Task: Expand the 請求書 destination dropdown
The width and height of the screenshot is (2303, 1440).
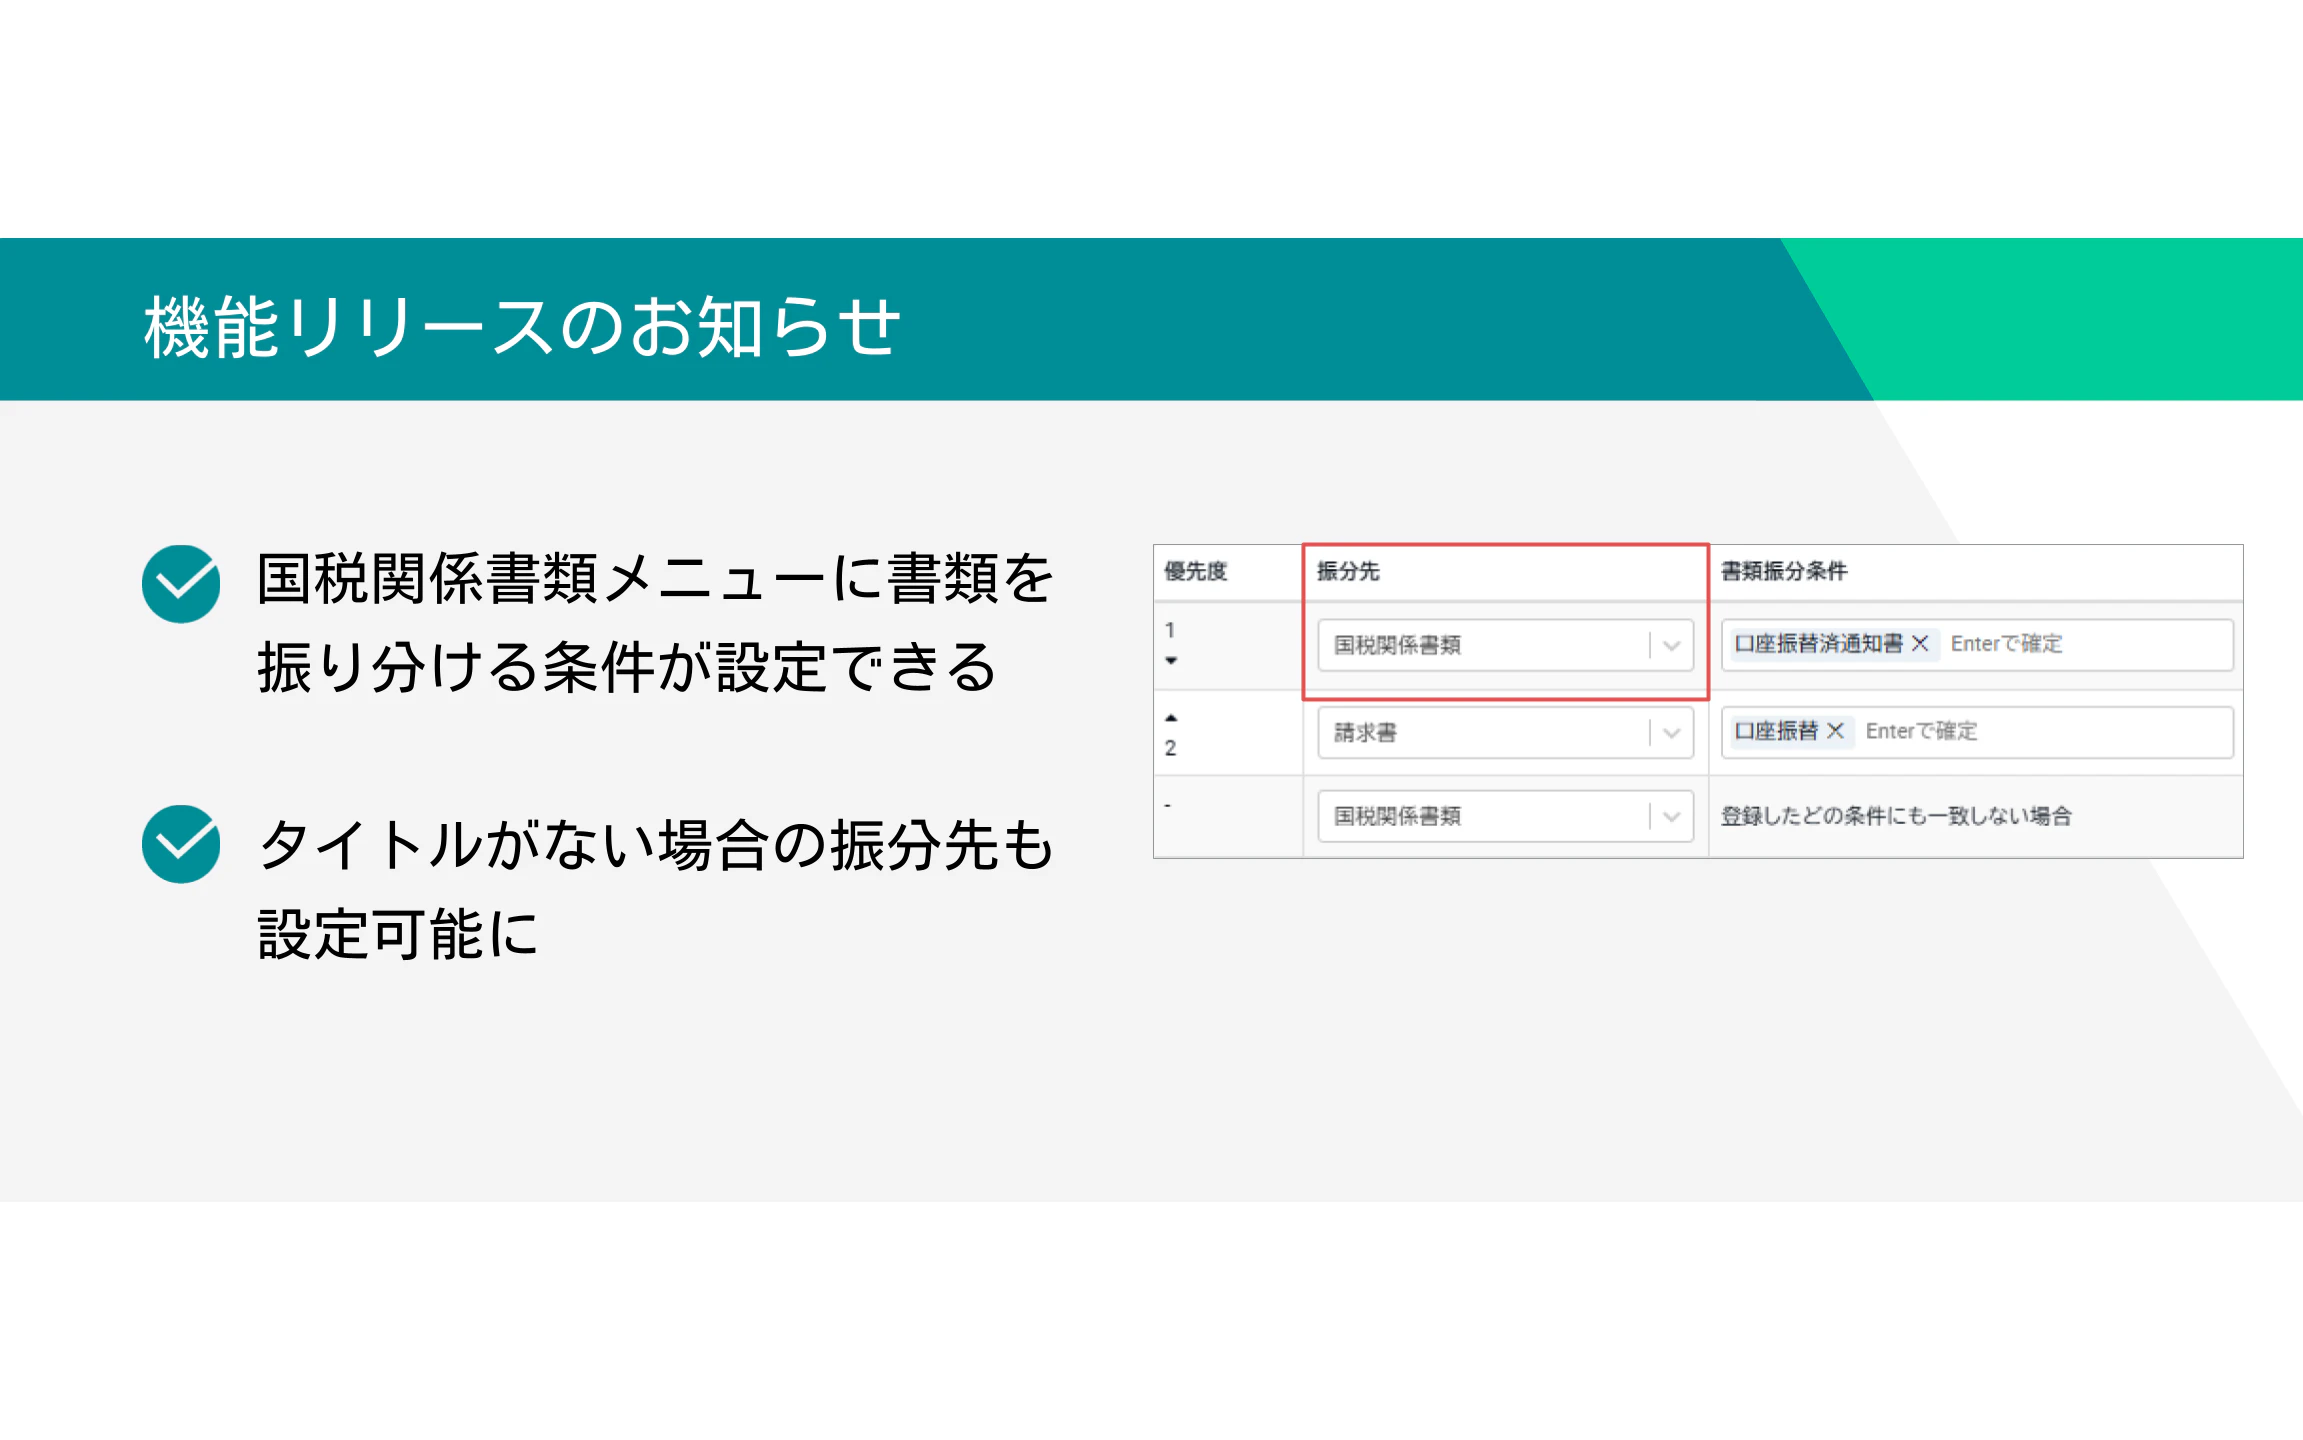Action: [x=1671, y=733]
